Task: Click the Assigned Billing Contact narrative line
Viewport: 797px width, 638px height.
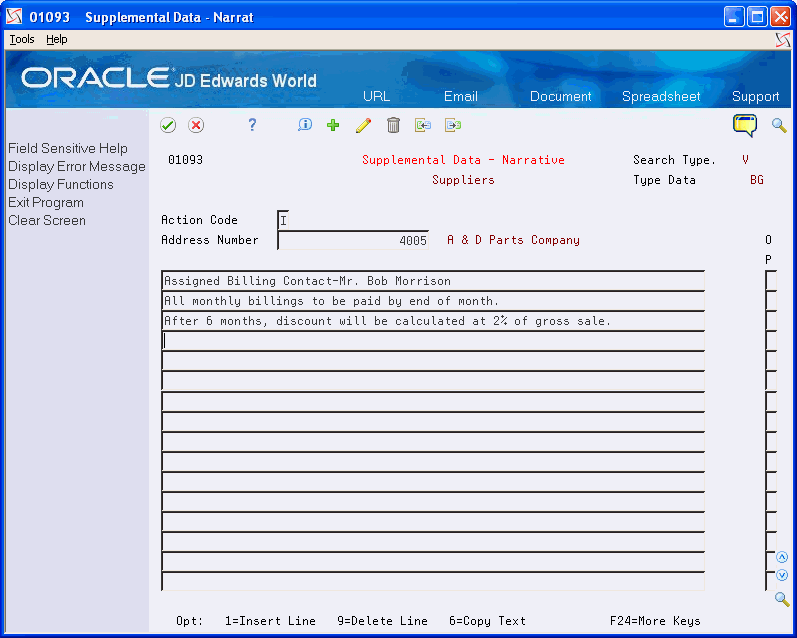Action: [x=433, y=281]
